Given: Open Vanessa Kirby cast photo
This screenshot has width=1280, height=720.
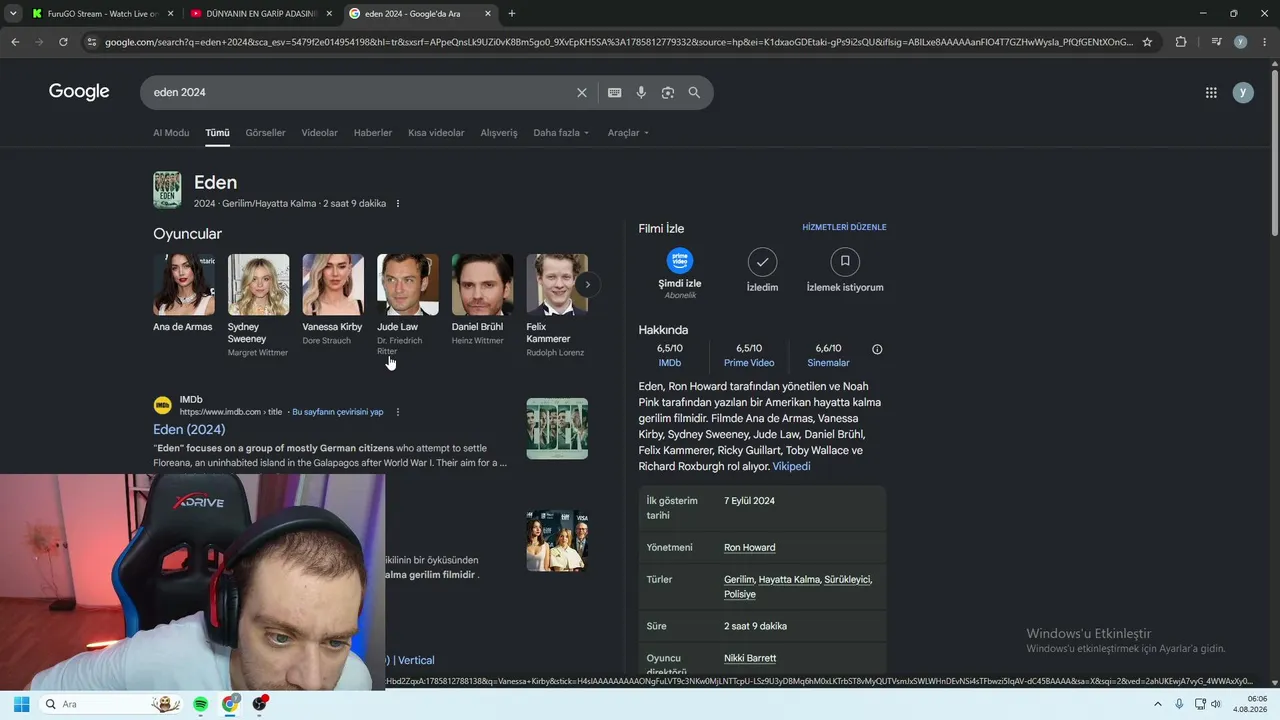Looking at the screenshot, I should [x=333, y=284].
